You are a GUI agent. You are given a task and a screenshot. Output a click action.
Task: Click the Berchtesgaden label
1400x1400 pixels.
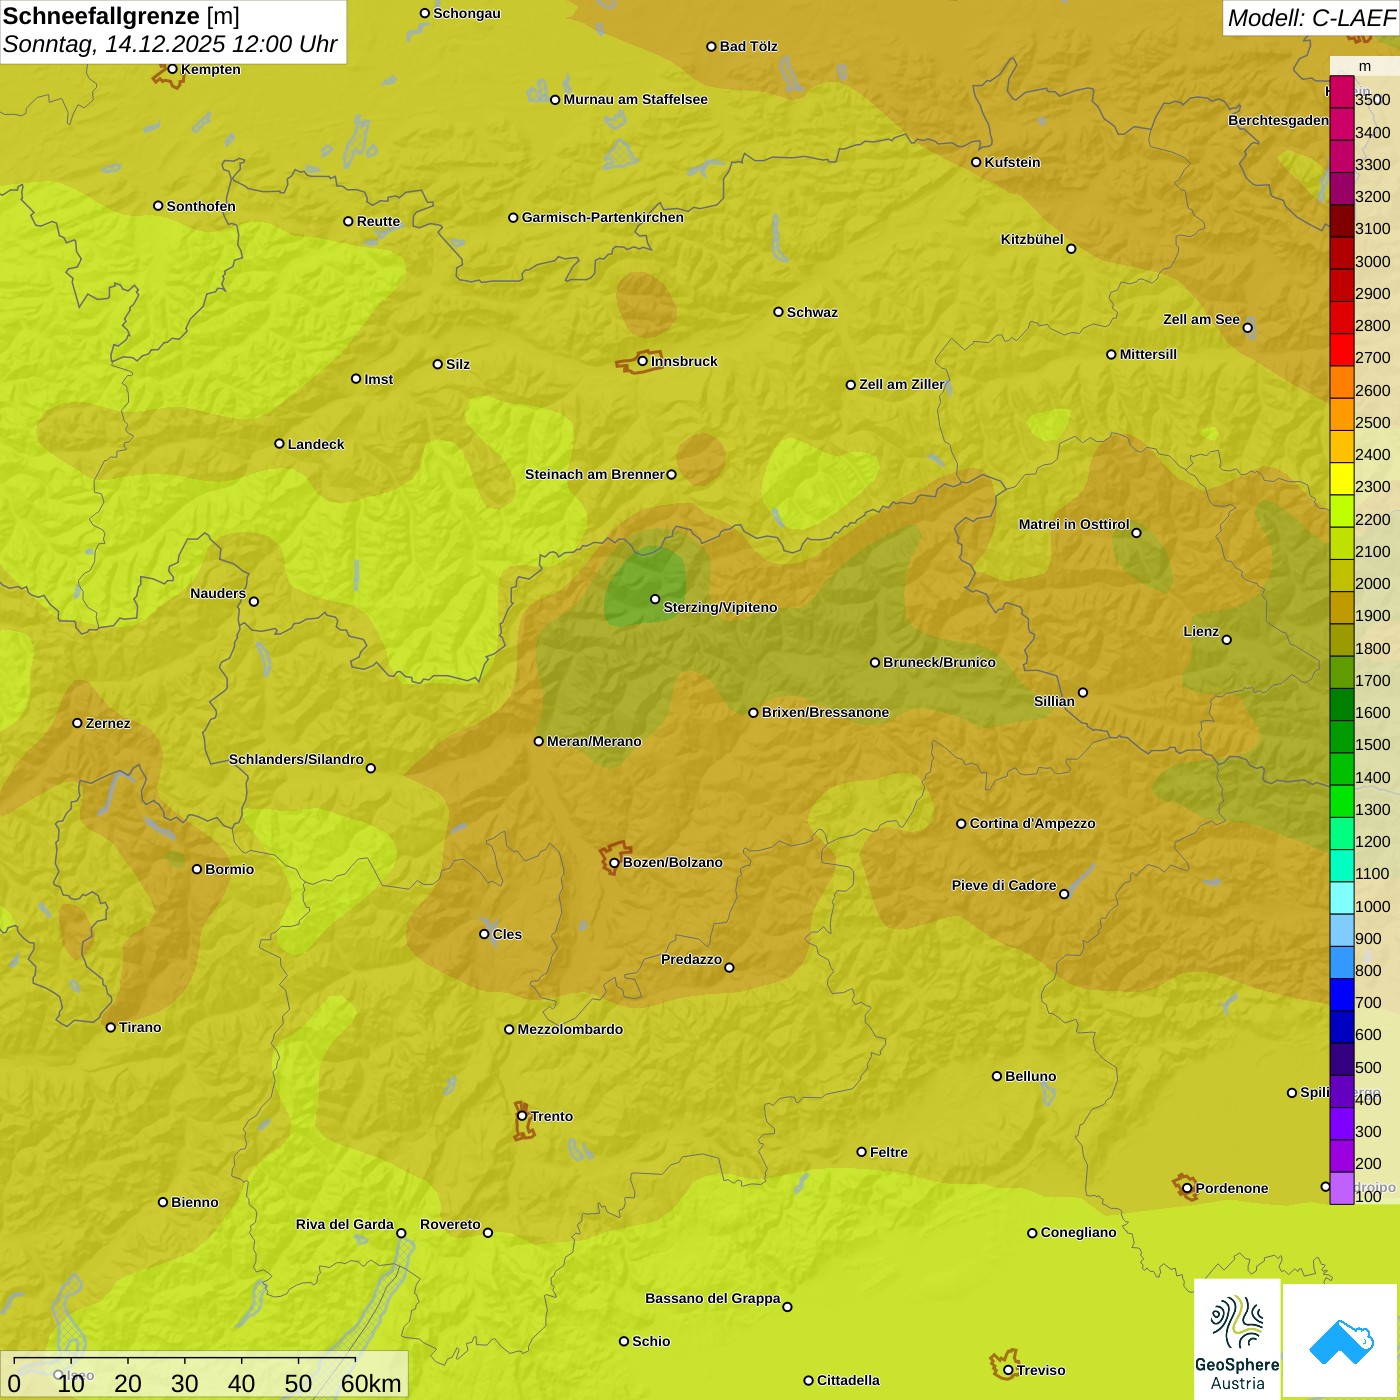[x=1279, y=120]
